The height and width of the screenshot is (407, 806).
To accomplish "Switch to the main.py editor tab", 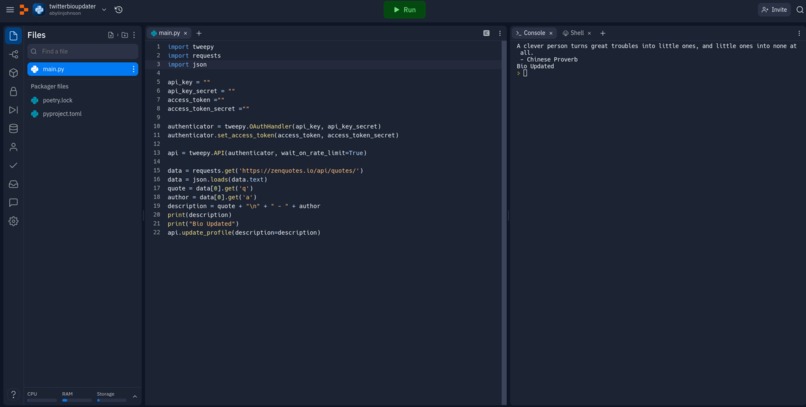I will click(169, 33).
